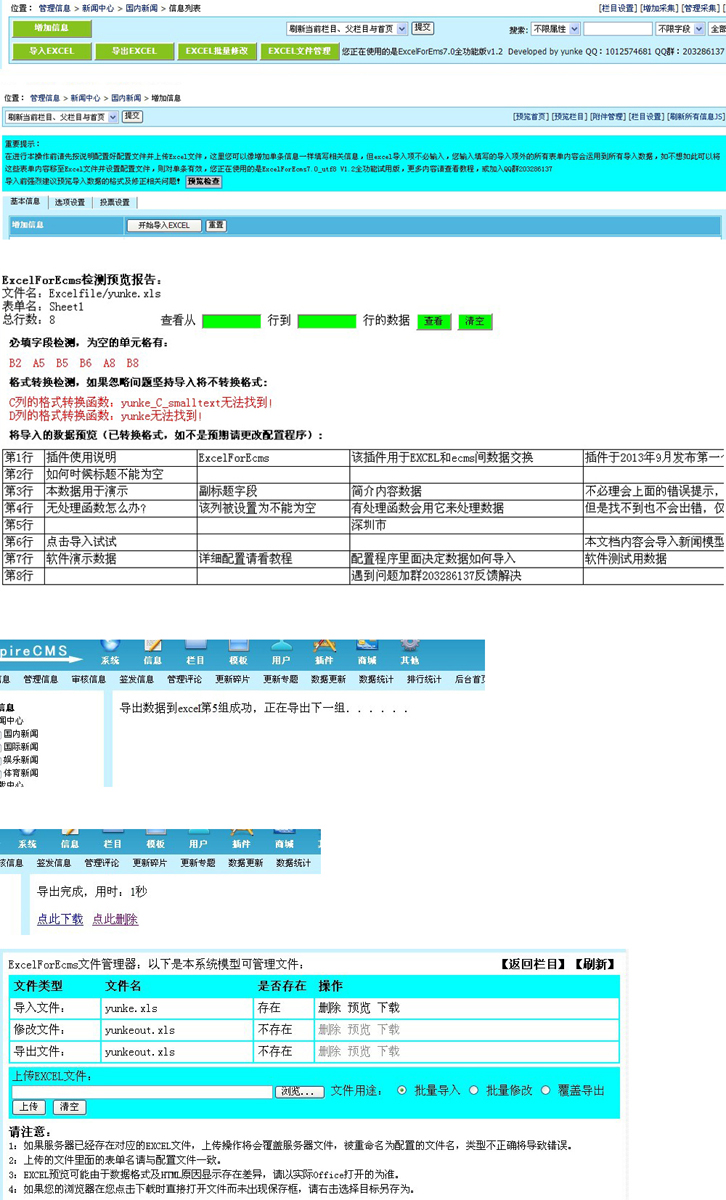The height and width of the screenshot is (1200, 726).
Task: Open 模板 icon in export-progress CMS header
Action: click(238, 652)
